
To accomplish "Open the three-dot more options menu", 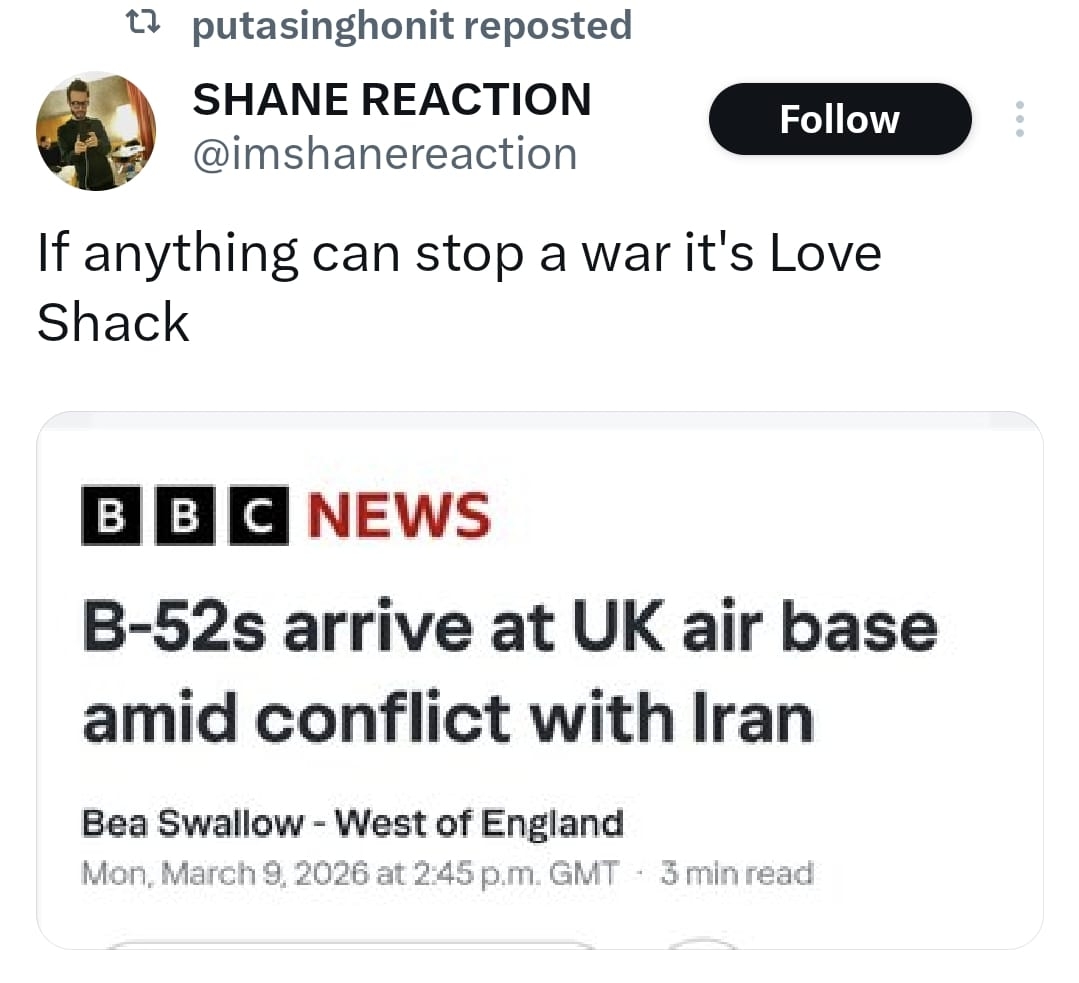I will pyautogui.click(x=1020, y=119).
